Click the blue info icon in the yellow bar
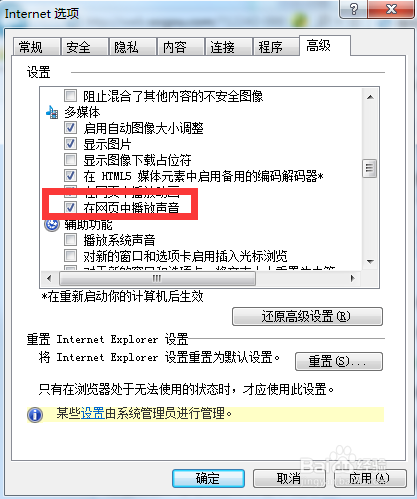Image resolution: width=417 pixels, height=499 pixels. (x=35, y=415)
